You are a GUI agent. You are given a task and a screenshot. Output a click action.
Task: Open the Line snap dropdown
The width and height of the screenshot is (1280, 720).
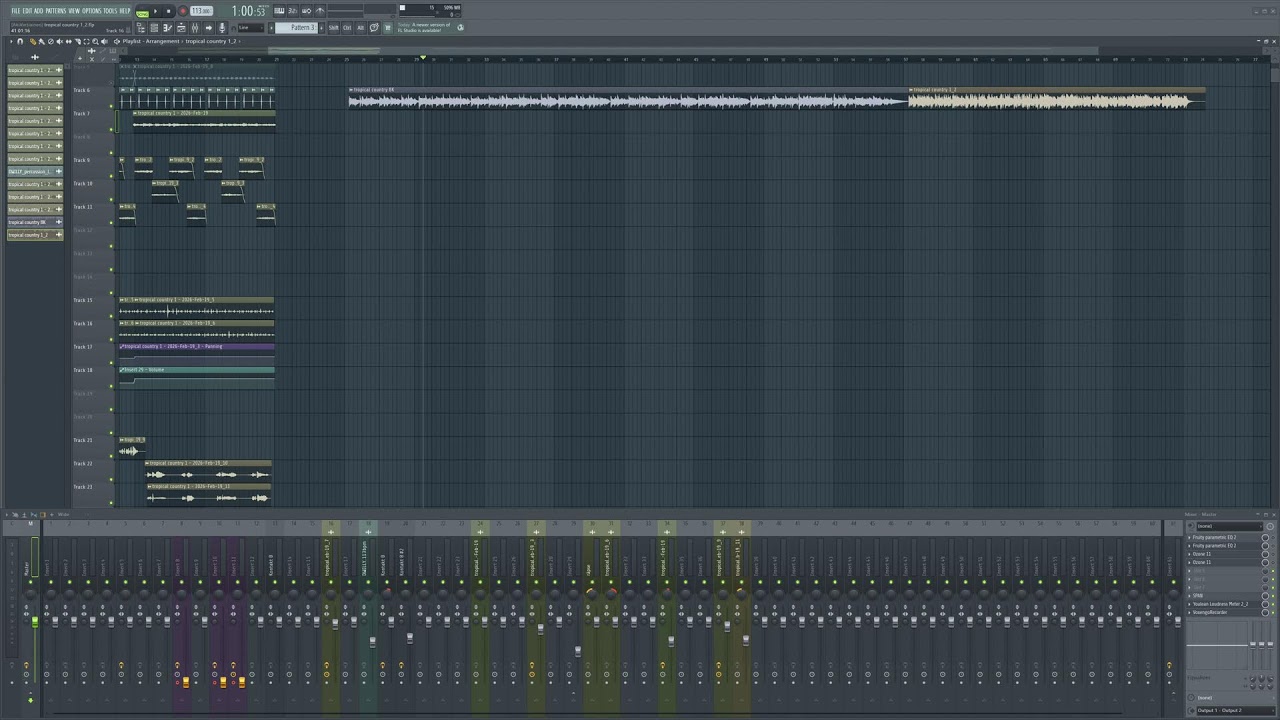[251, 27]
